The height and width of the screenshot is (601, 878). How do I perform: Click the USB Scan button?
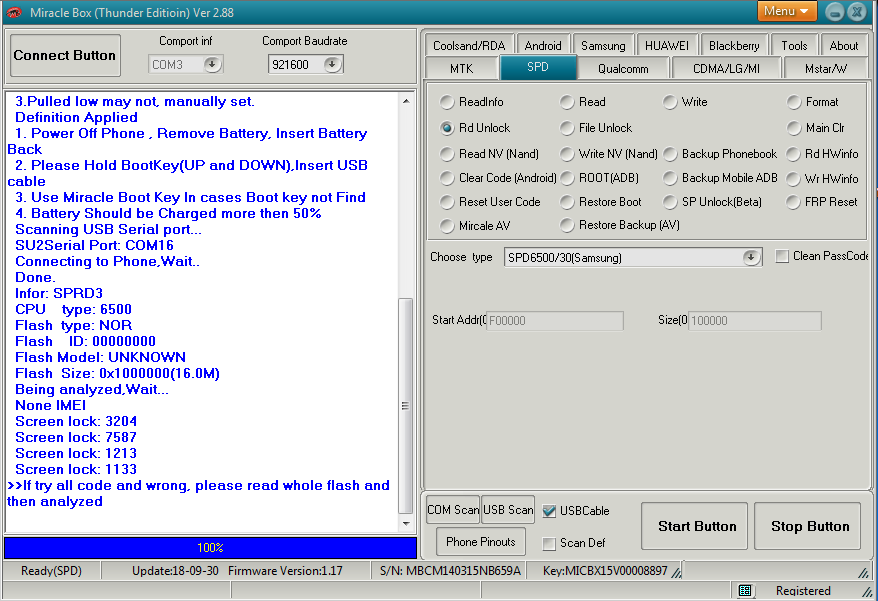click(x=508, y=510)
